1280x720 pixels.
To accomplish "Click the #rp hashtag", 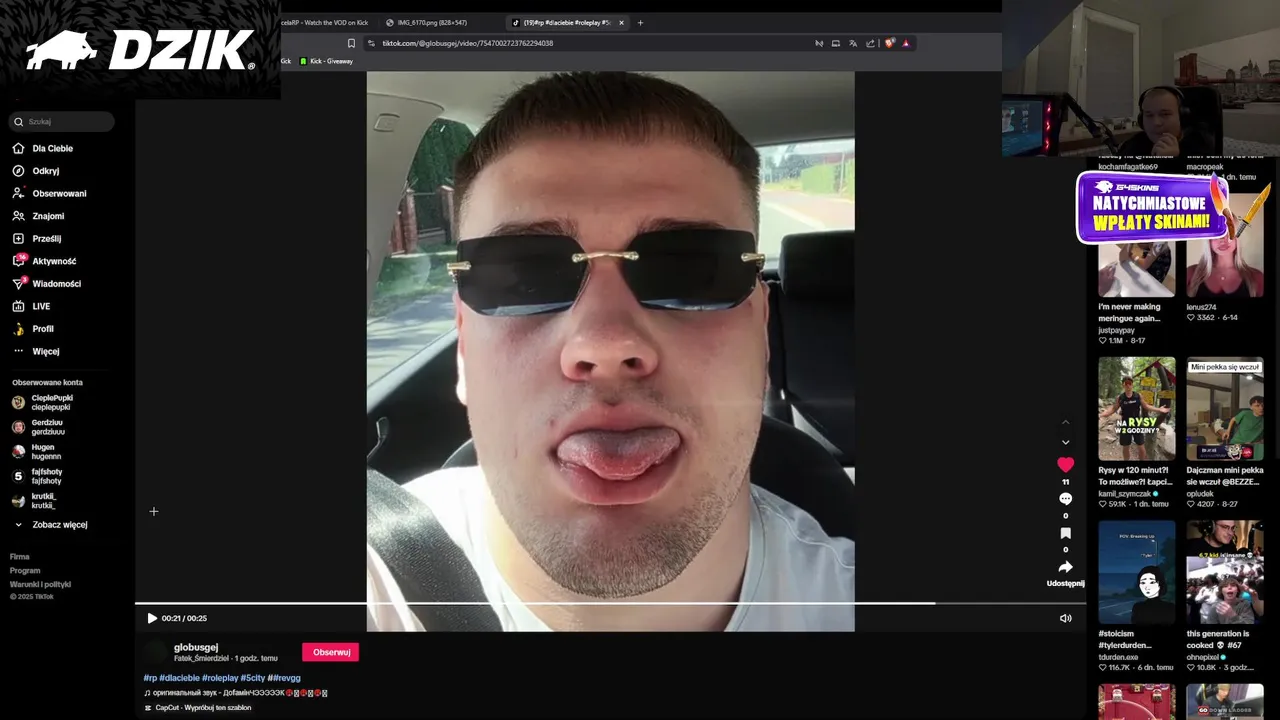I will click(x=150, y=678).
